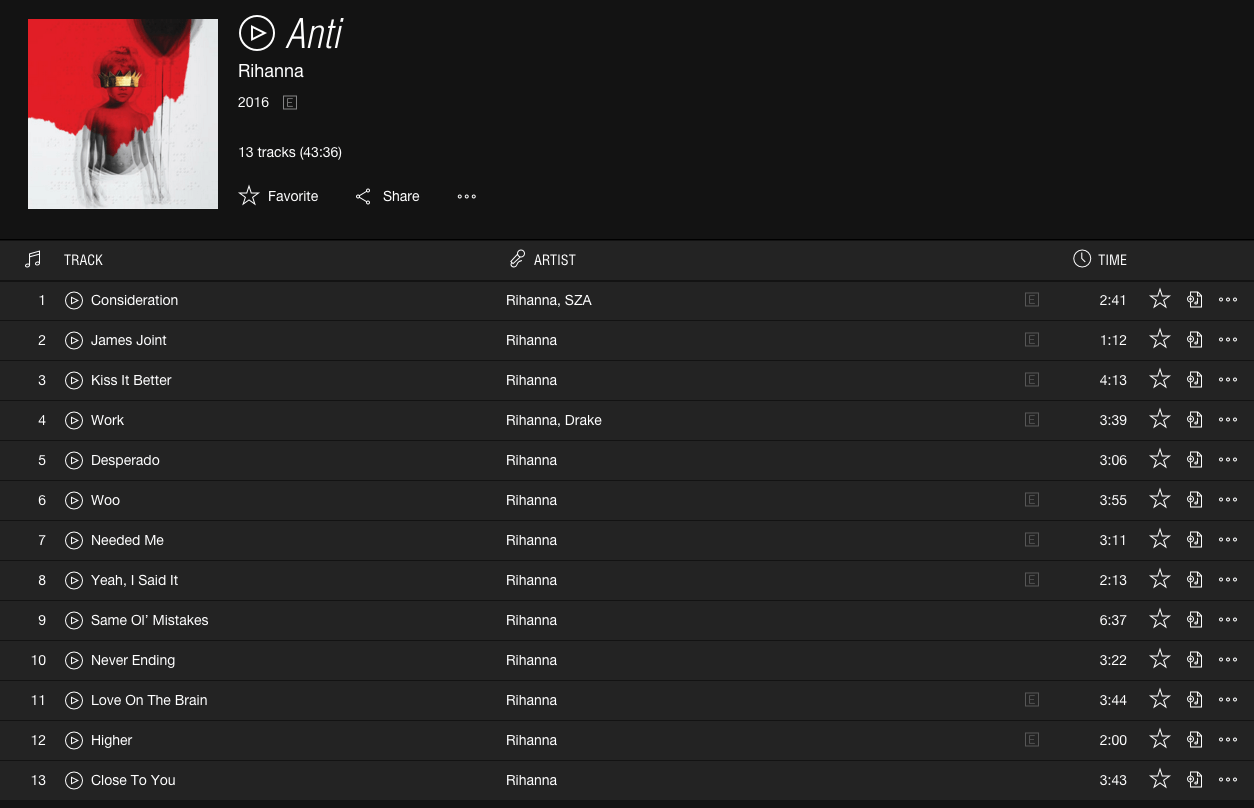Open artist link Rihanna, SZA

549,300
